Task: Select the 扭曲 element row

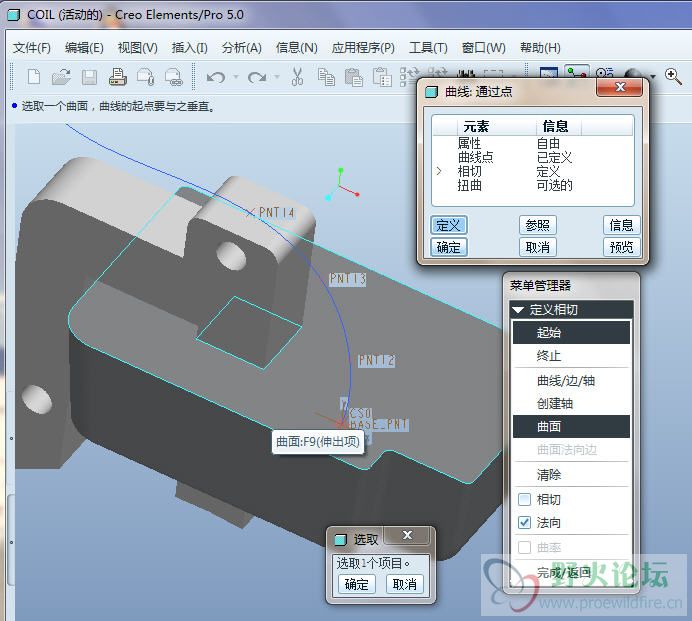Action: coord(533,186)
